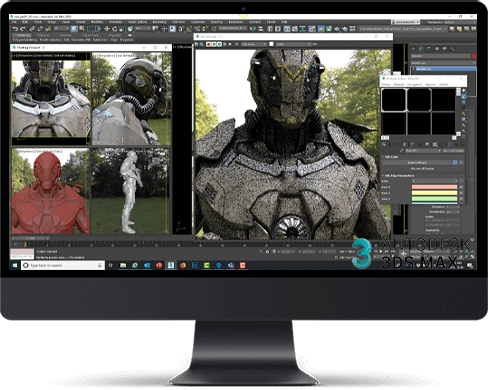488x390 pixels.
Task: Click the Undo arrow in main toolbar
Action: [16, 29]
